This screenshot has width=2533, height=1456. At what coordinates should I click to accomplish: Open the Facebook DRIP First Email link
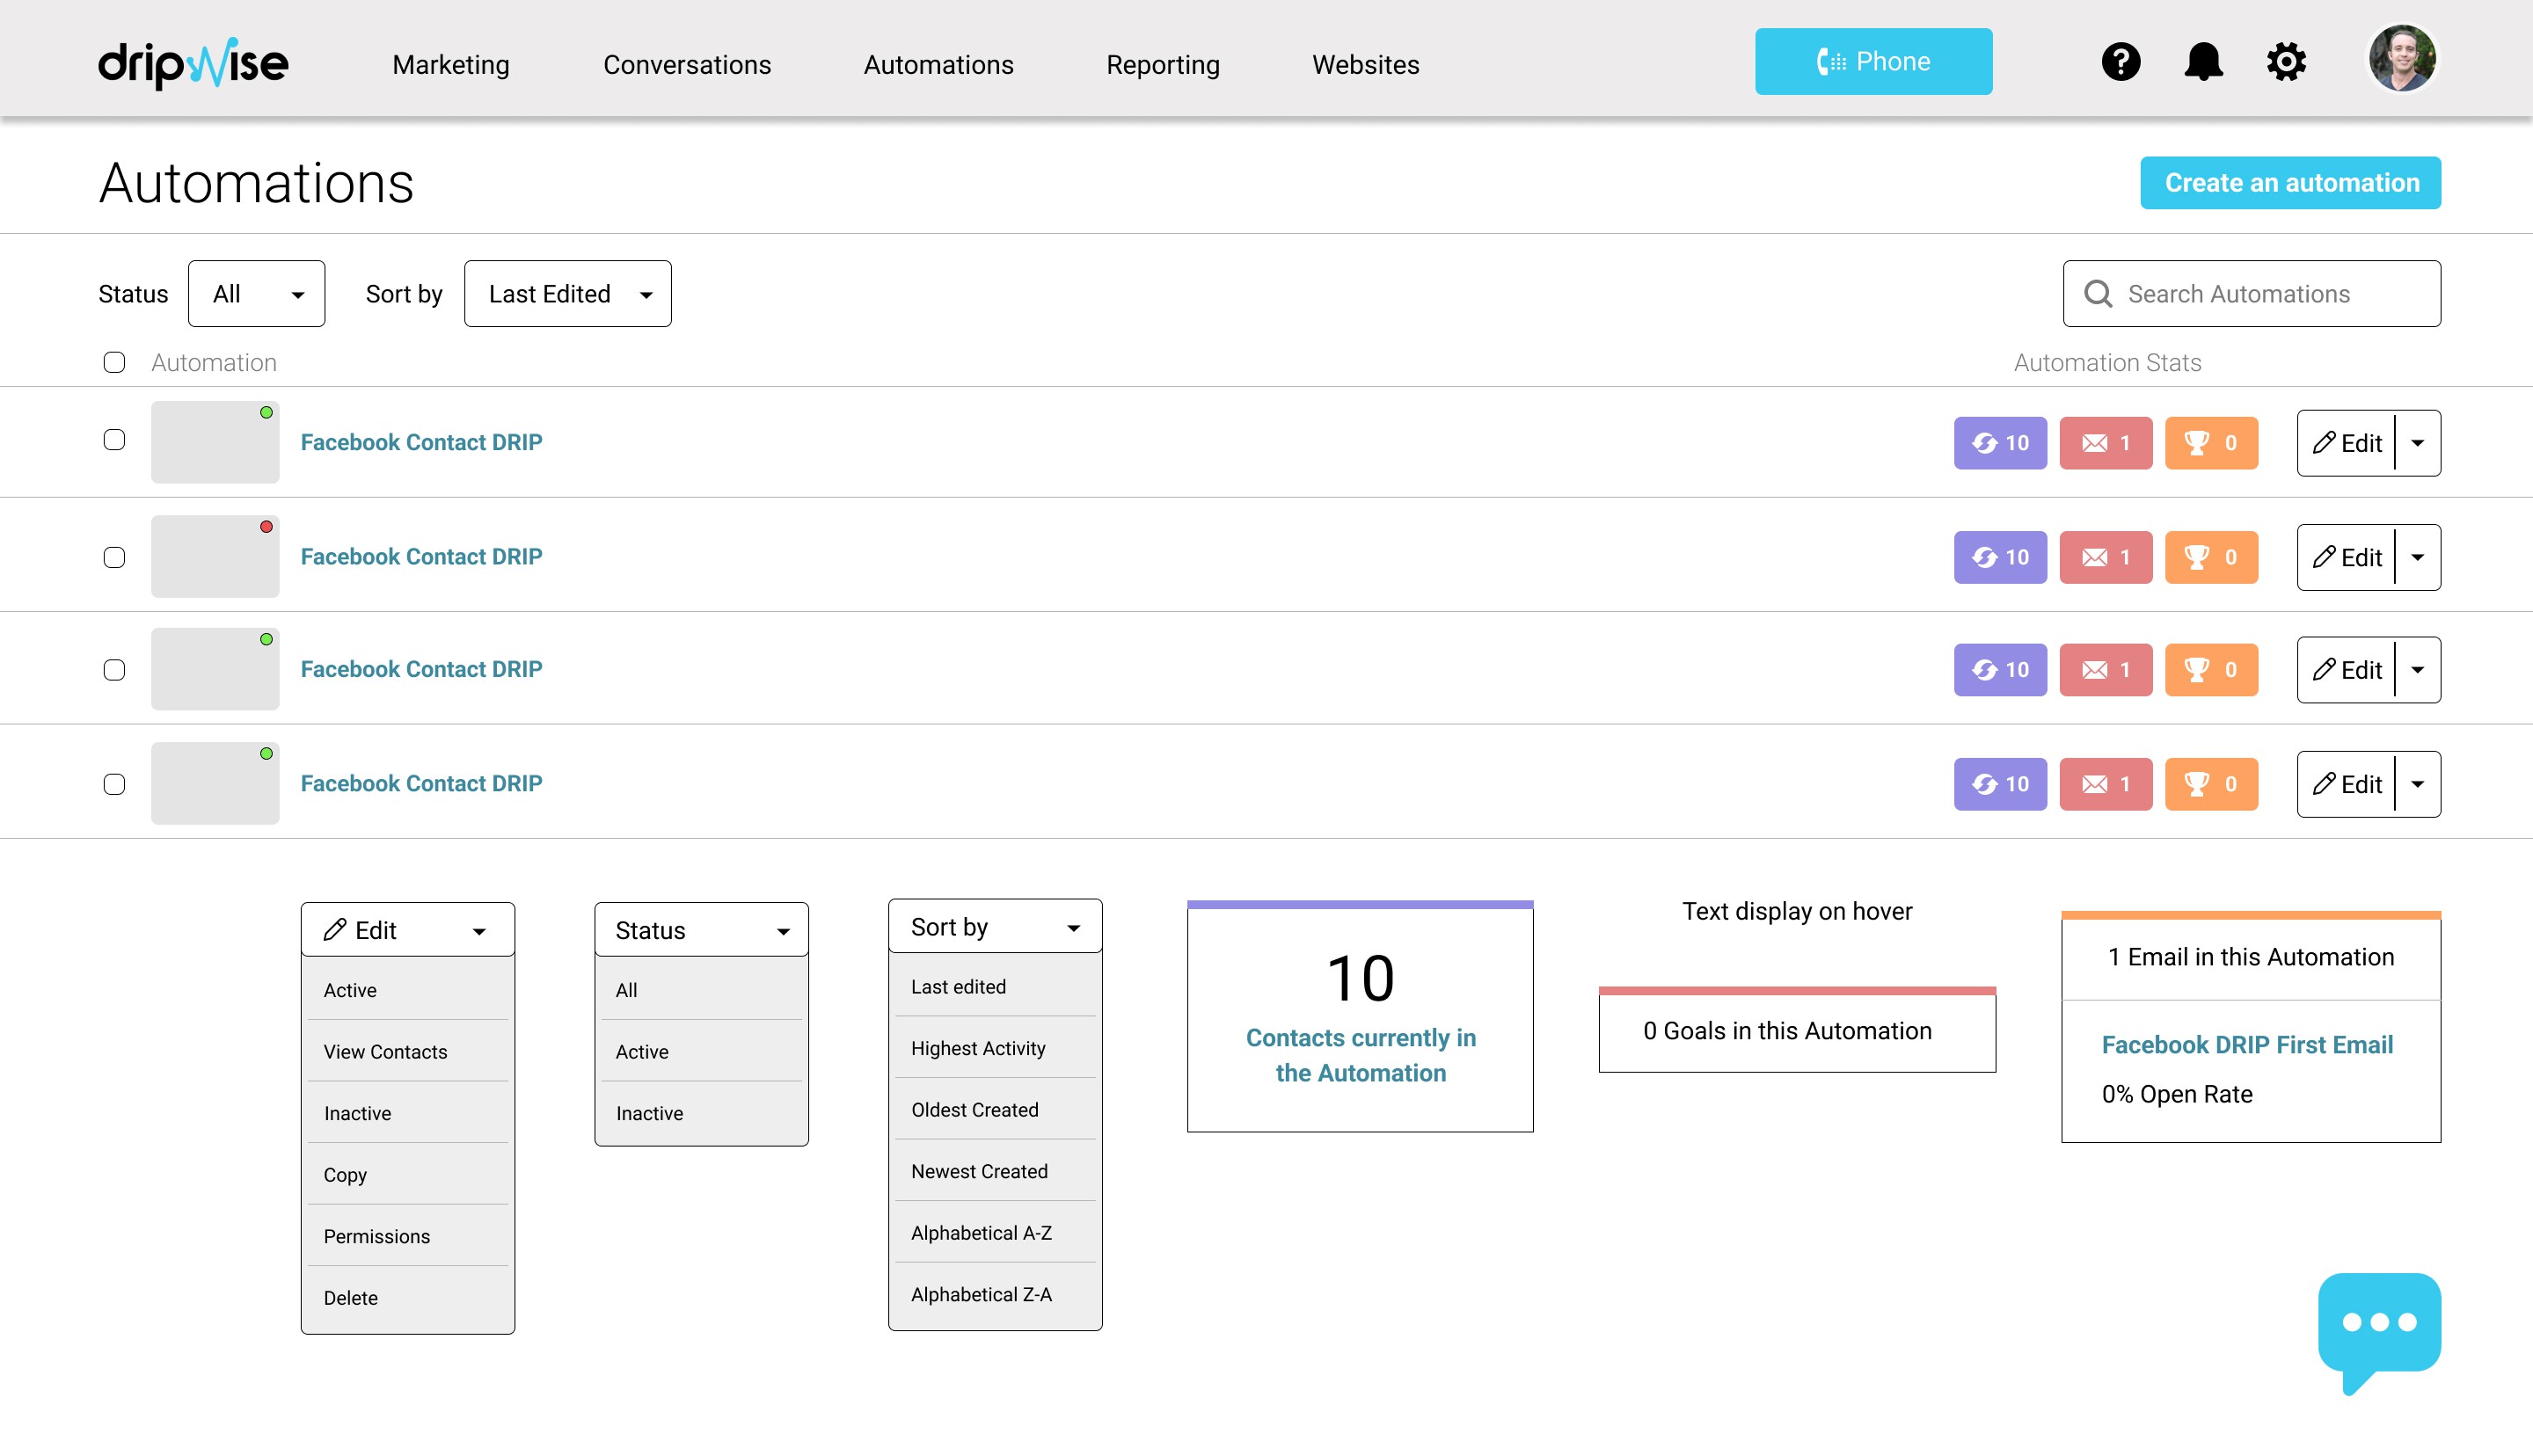coord(2247,1044)
